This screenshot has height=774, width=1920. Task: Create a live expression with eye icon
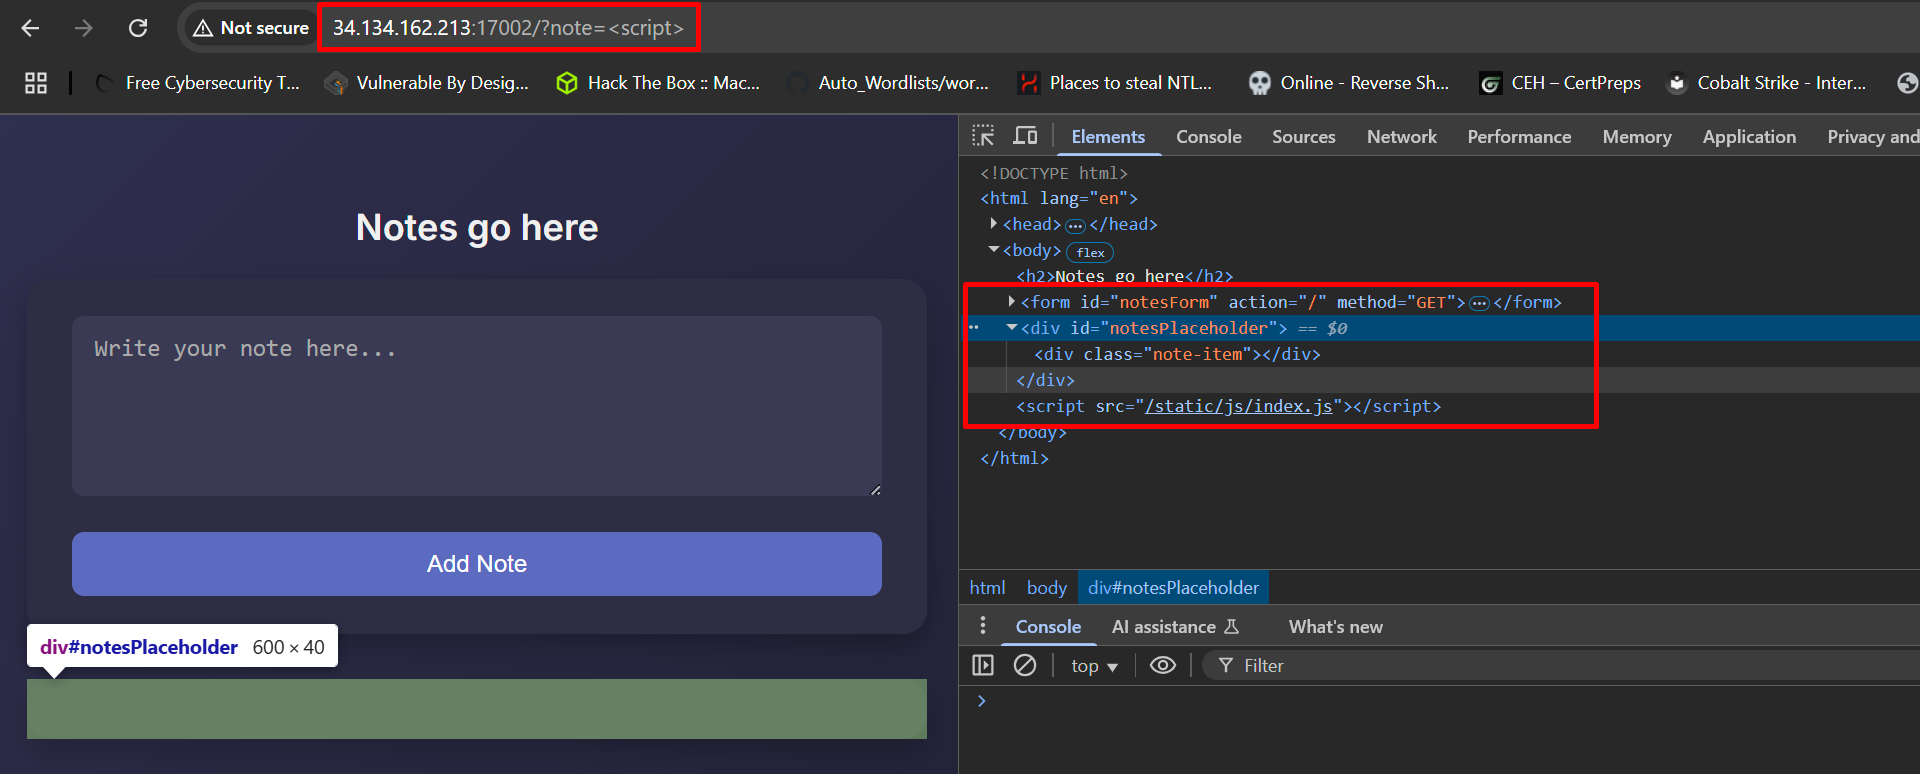(1162, 665)
